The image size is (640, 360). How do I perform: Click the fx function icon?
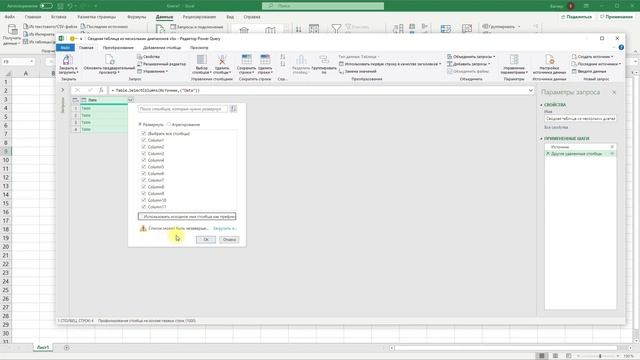point(101,90)
